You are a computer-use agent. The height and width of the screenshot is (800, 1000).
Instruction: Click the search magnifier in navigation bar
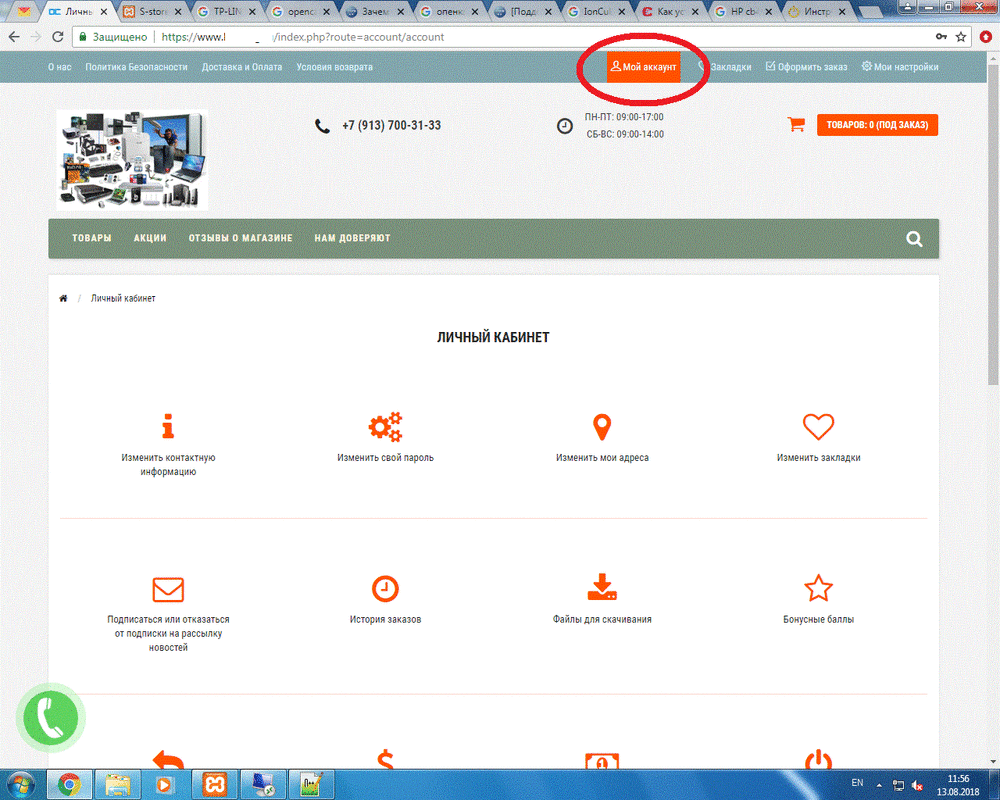click(914, 239)
